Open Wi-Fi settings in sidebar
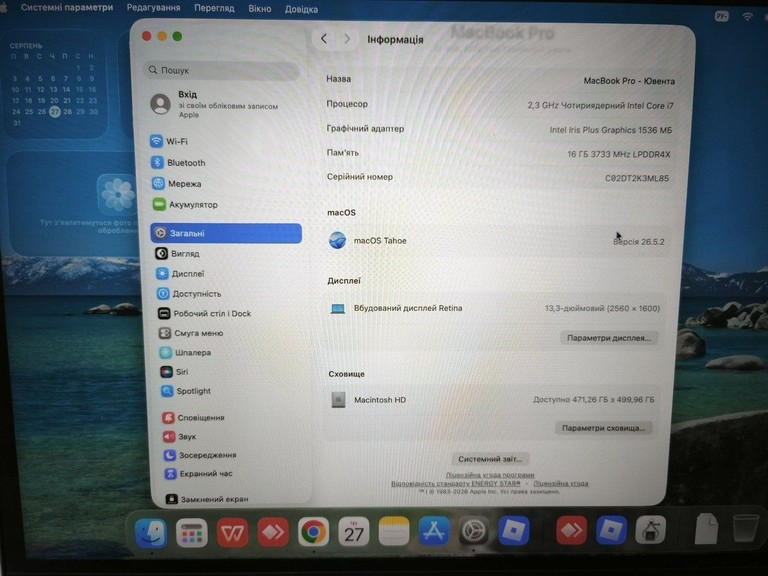This screenshot has height=576, width=768. tap(169, 142)
